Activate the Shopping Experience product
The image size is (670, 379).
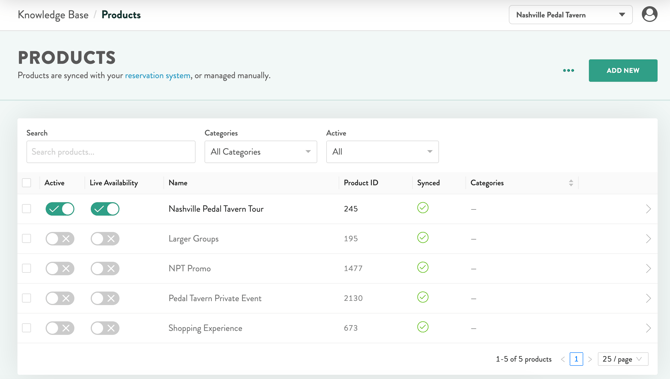60,328
